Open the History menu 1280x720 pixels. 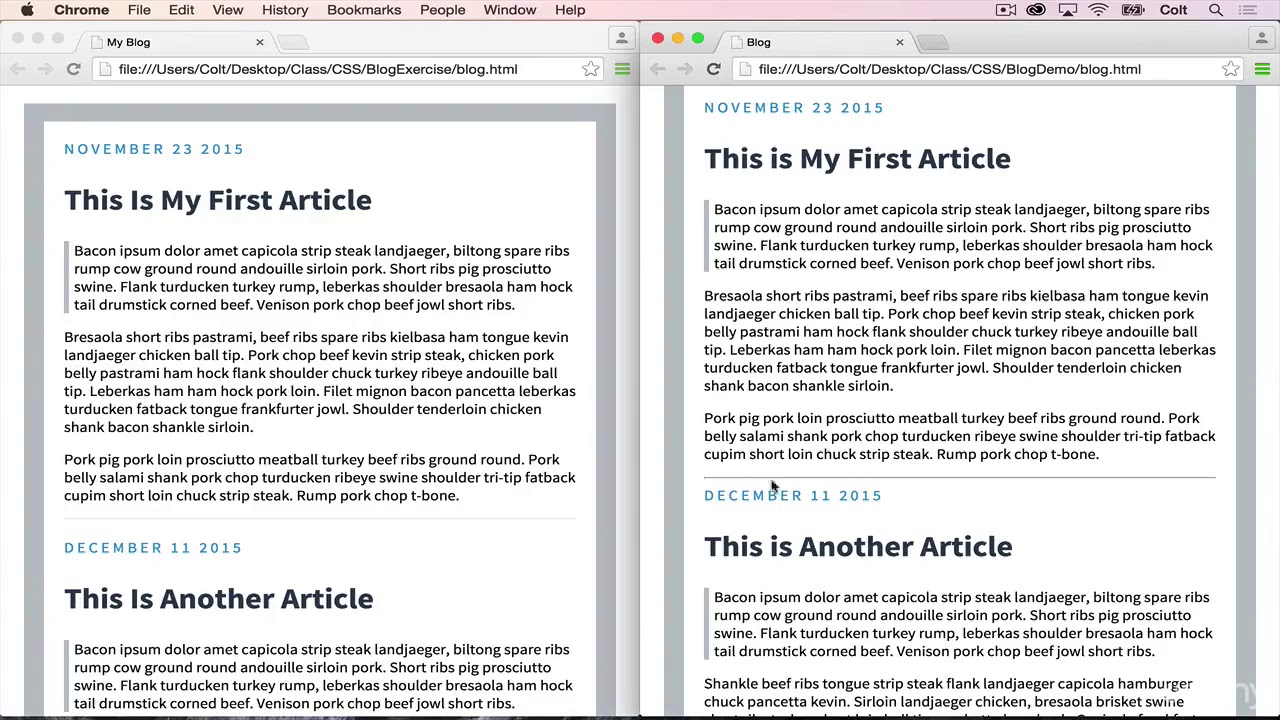[285, 10]
